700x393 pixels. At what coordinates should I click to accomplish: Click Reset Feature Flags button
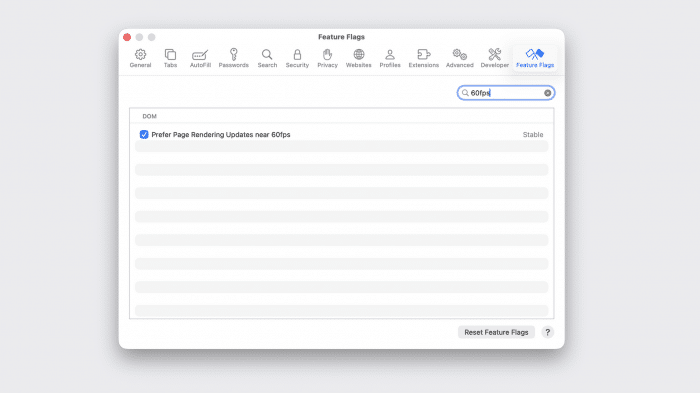click(496, 332)
